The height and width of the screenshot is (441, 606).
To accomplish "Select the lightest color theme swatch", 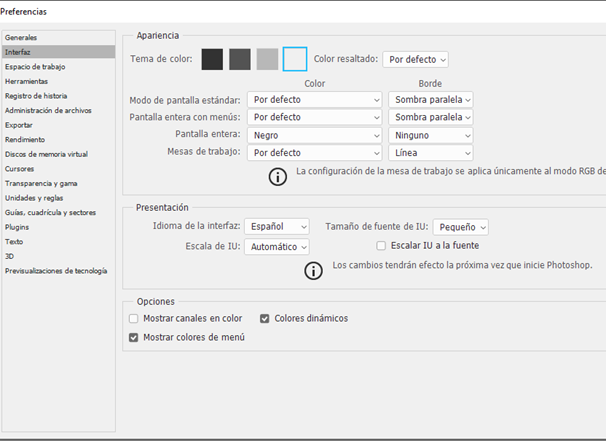I will [295, 59].
